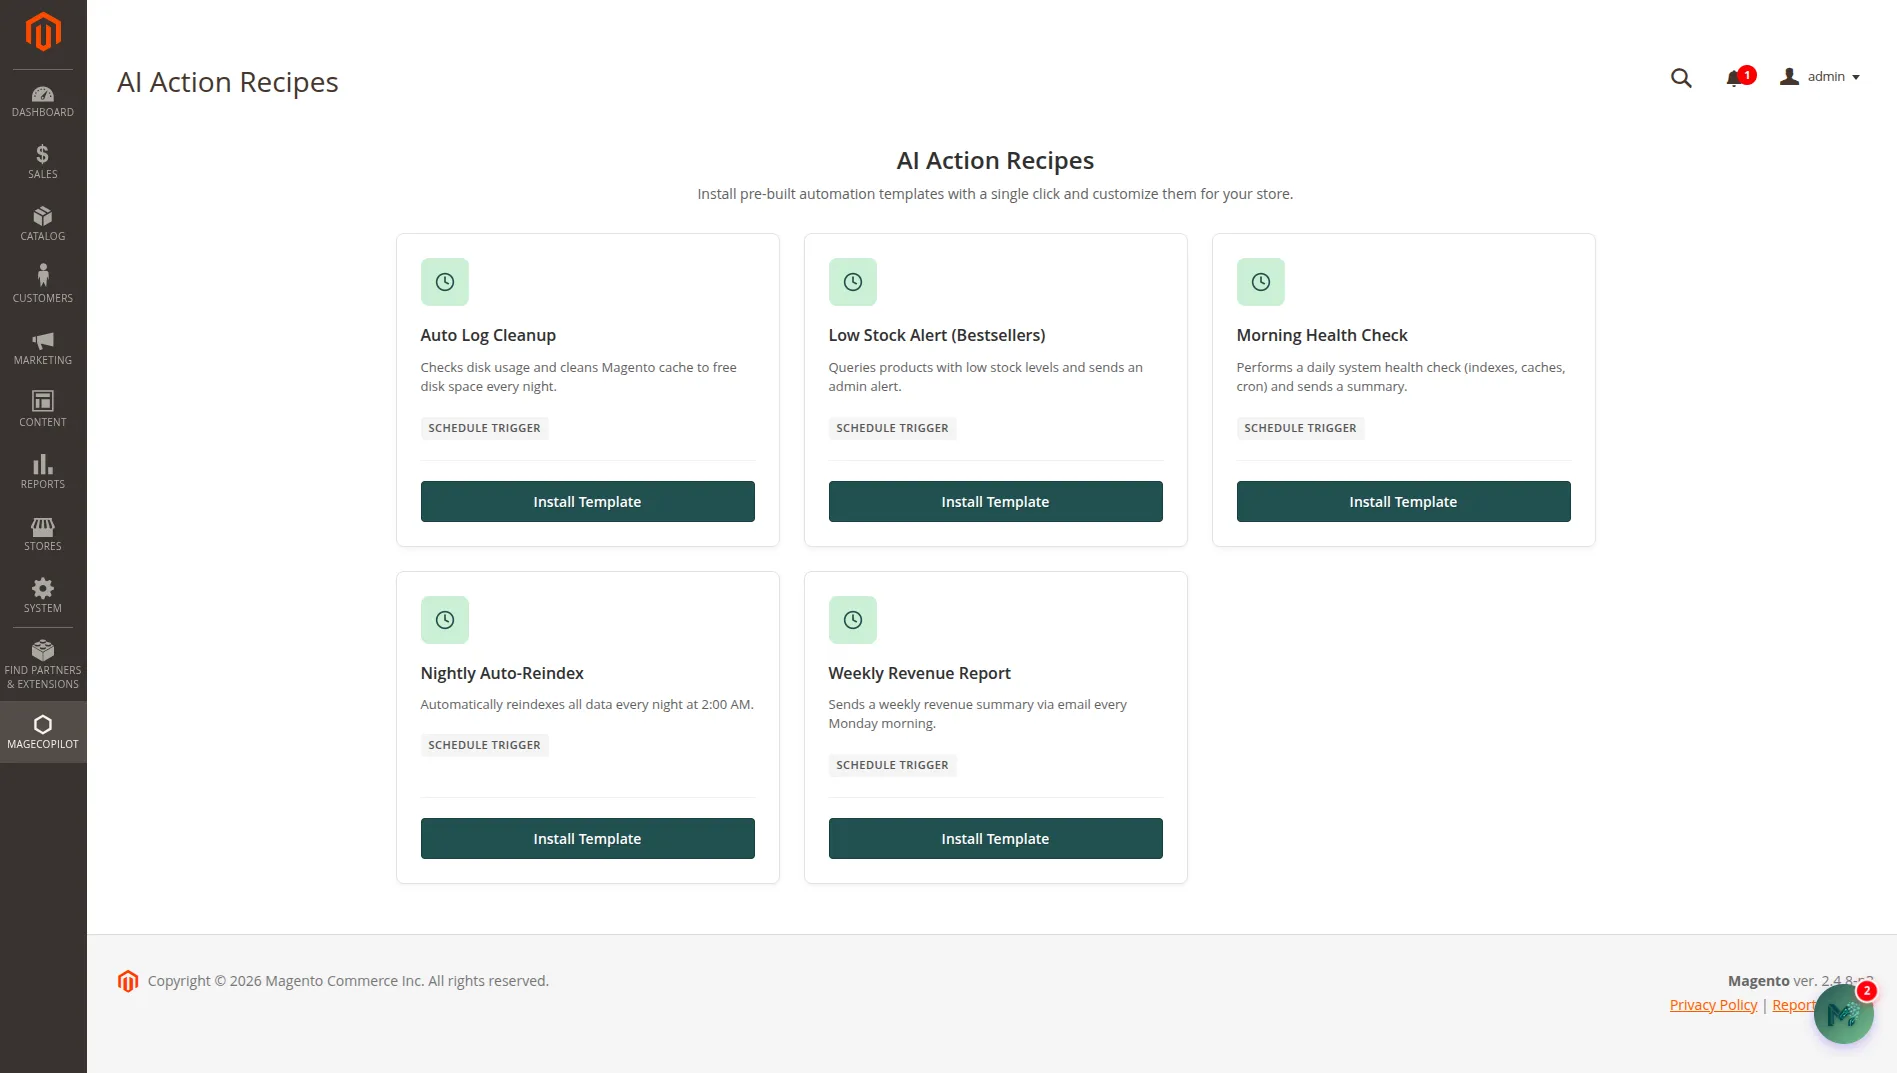The width and height of the screenshot is (1897, 1073).
Task: Install the Nightly Auto-Reindex template
Action: tap(588, 839)
